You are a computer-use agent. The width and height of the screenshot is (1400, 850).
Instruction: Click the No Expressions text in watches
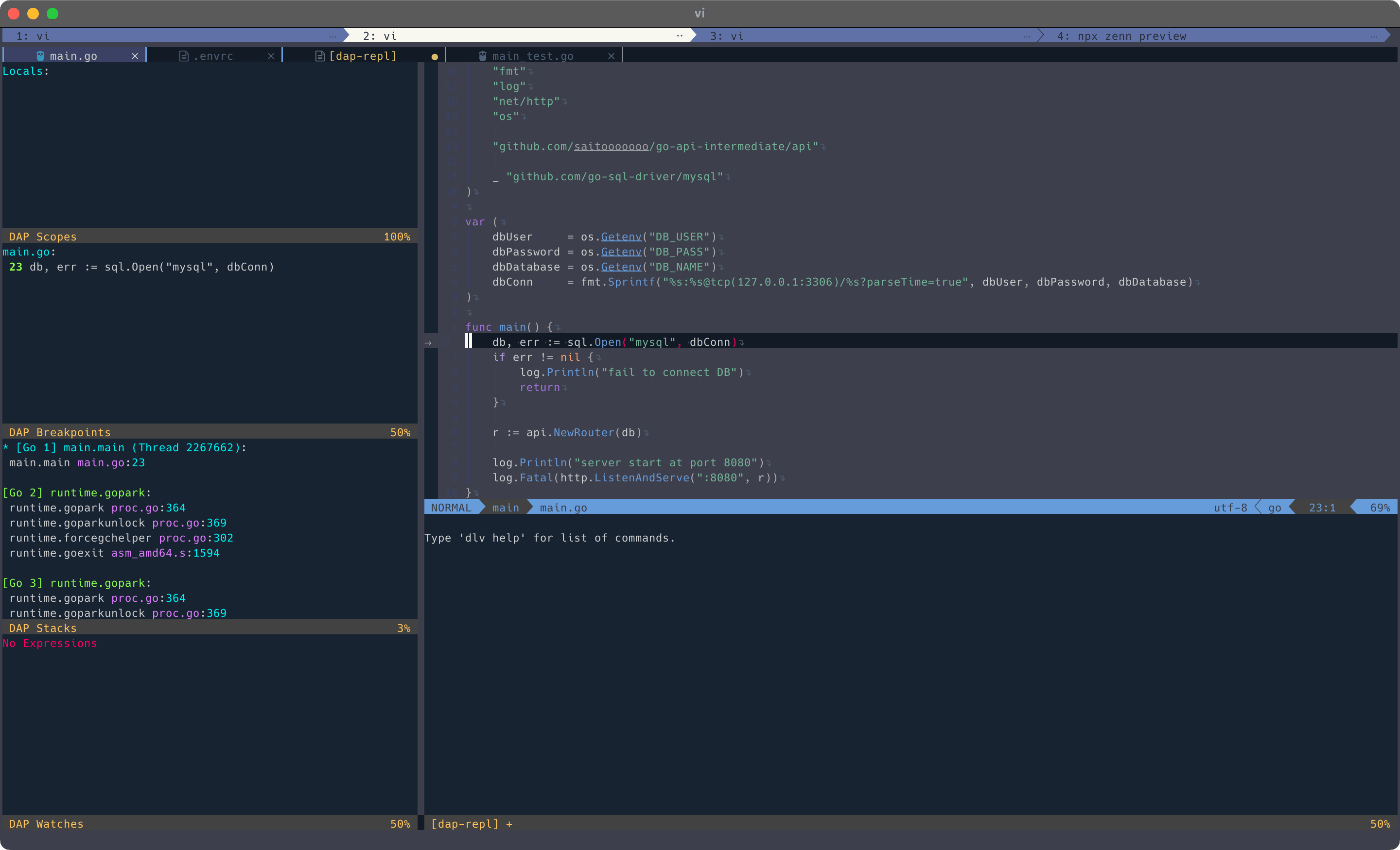point(50,643)
